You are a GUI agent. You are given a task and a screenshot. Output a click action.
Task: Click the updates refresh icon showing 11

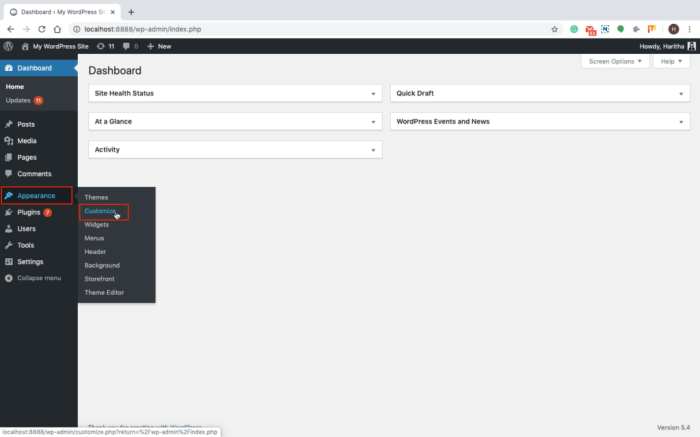pos(100,46)
